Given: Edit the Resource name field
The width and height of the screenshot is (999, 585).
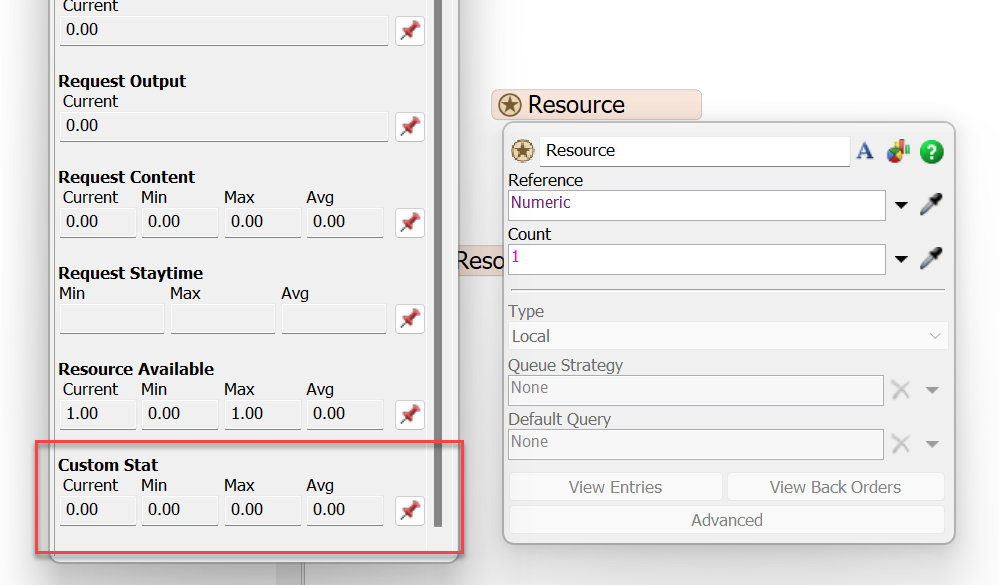Looking at the screenshot, I should pos(694,151).
